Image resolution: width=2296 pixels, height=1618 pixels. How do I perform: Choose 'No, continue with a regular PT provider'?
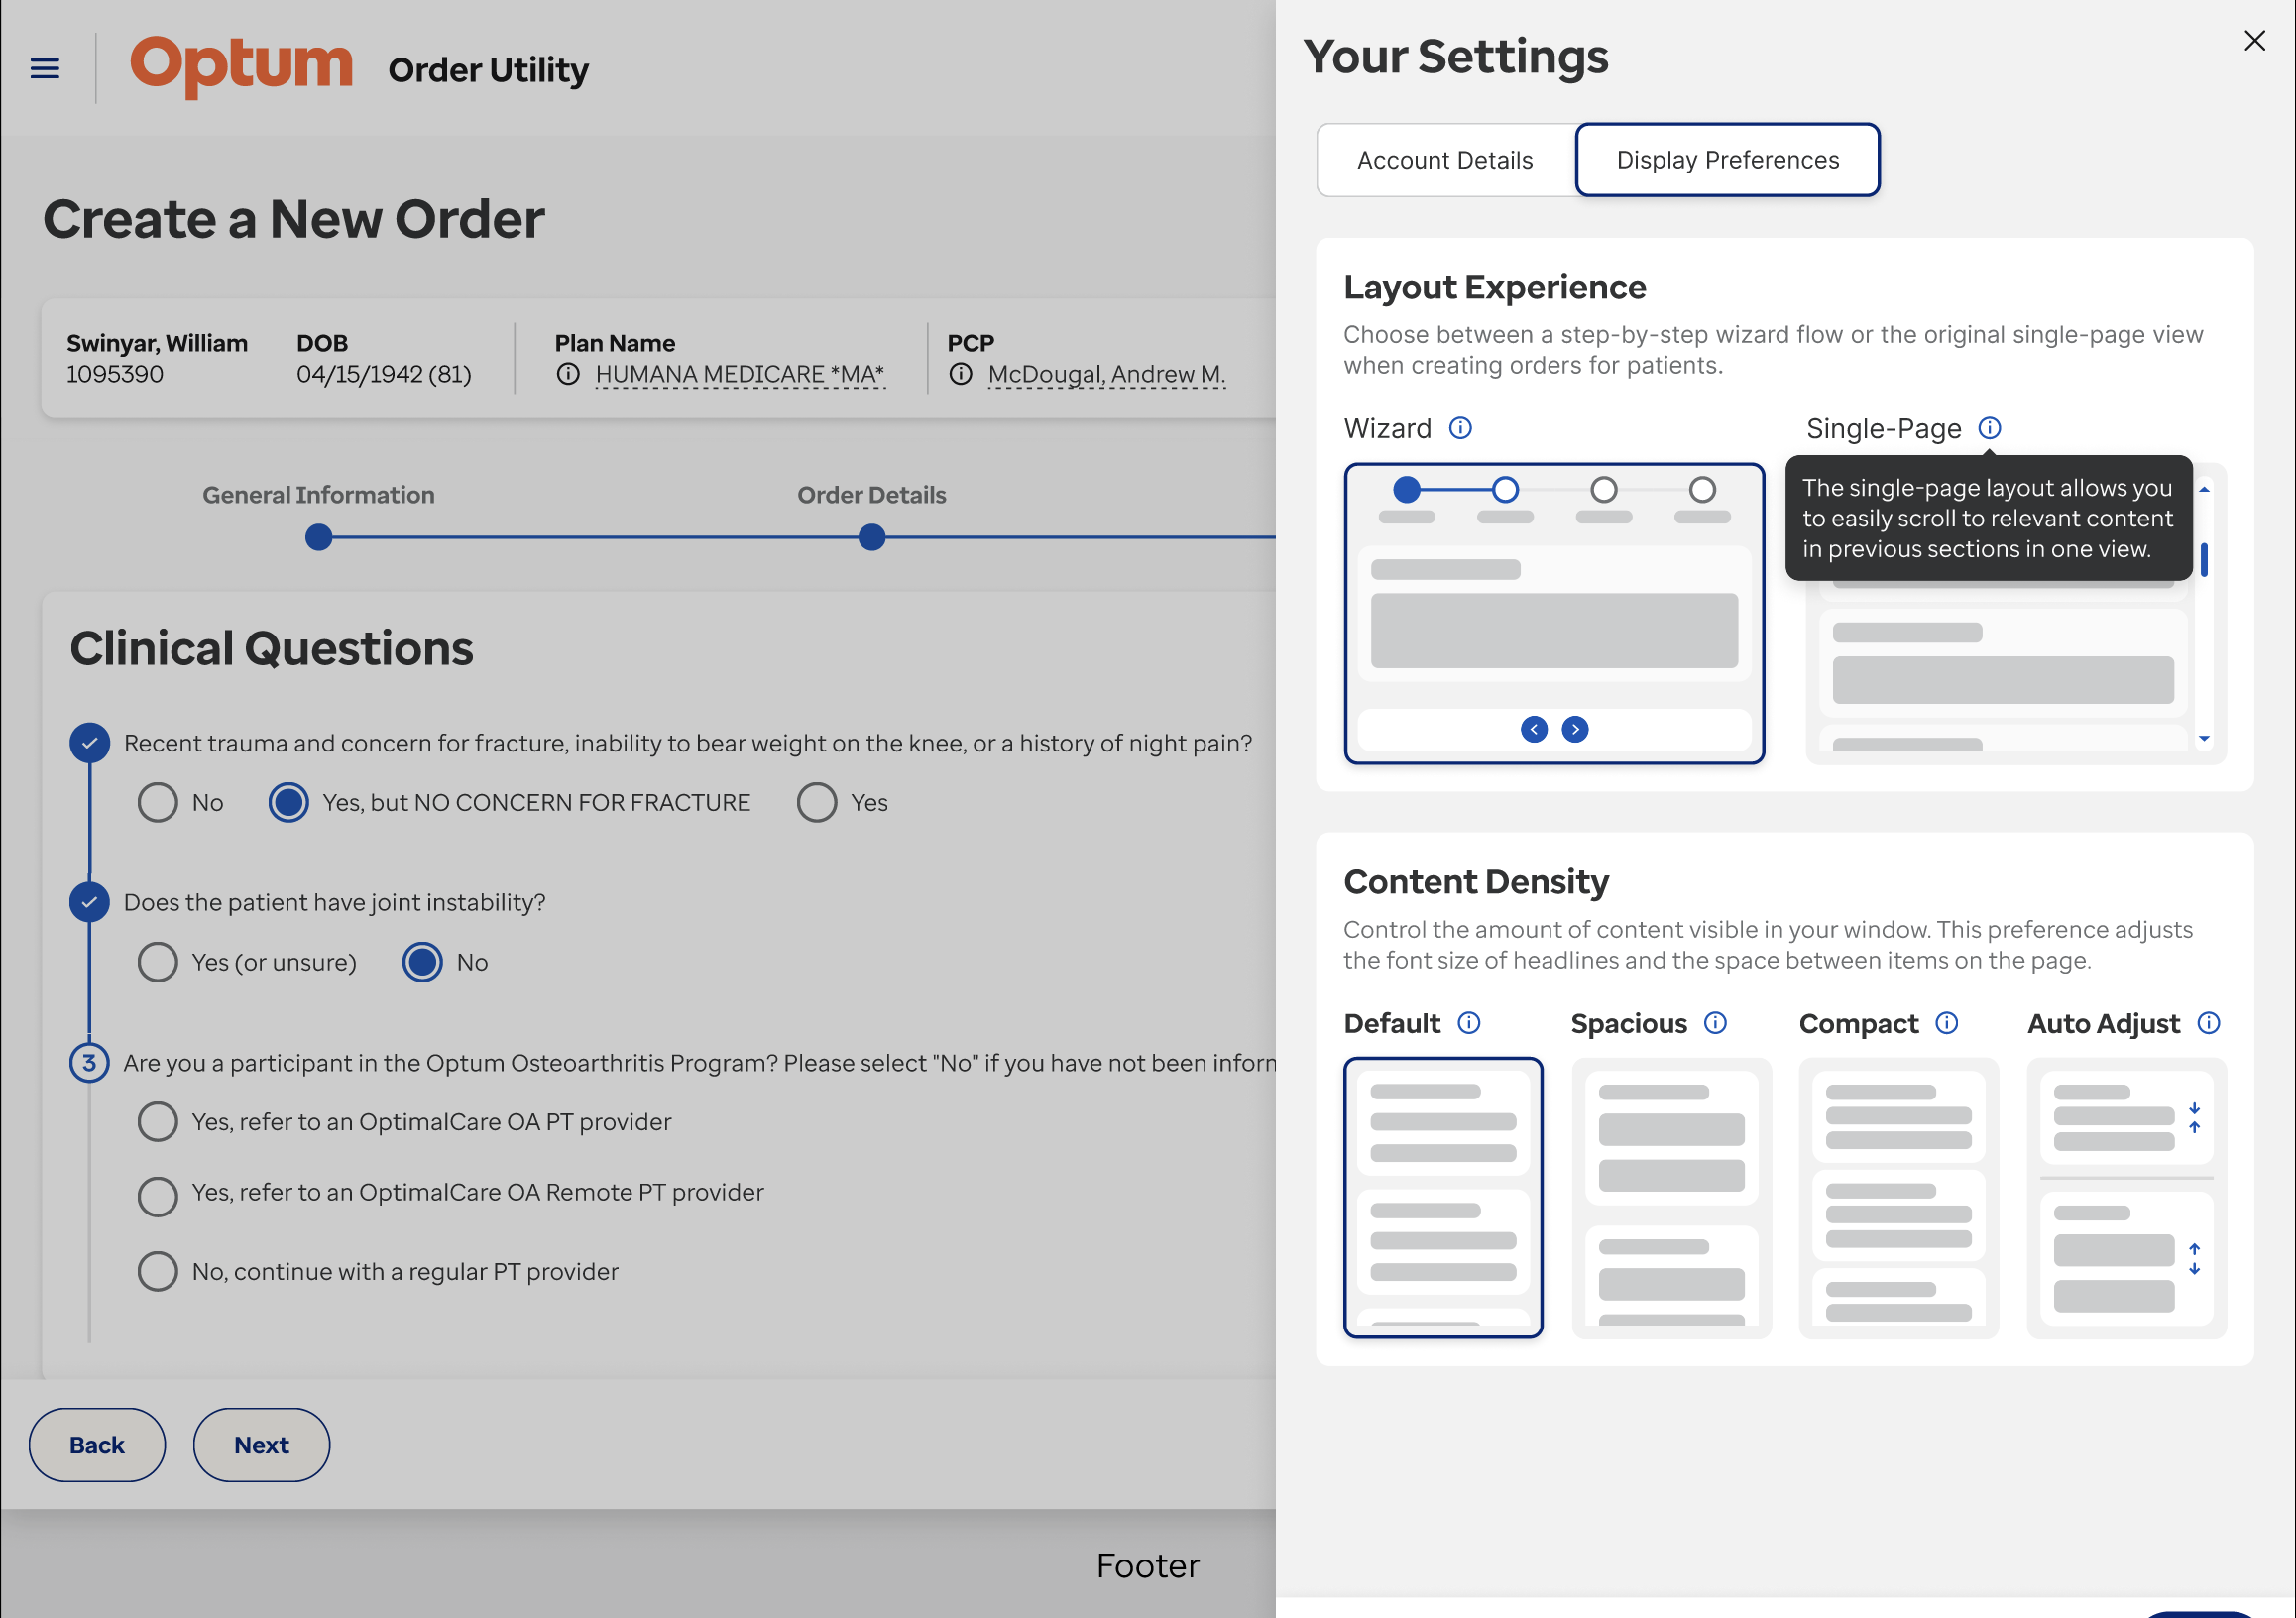point(158,1272)
